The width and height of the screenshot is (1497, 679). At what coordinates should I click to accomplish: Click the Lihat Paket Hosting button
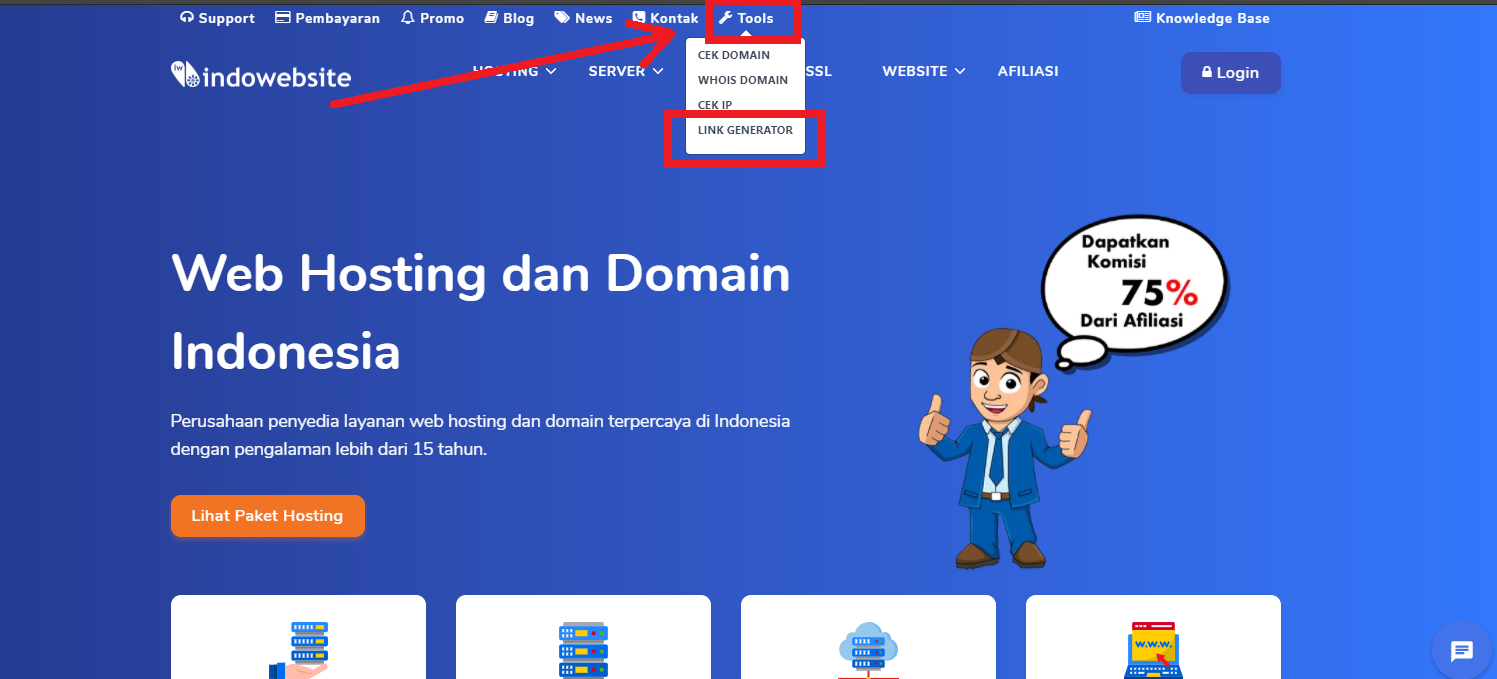[x=267, y=515]
